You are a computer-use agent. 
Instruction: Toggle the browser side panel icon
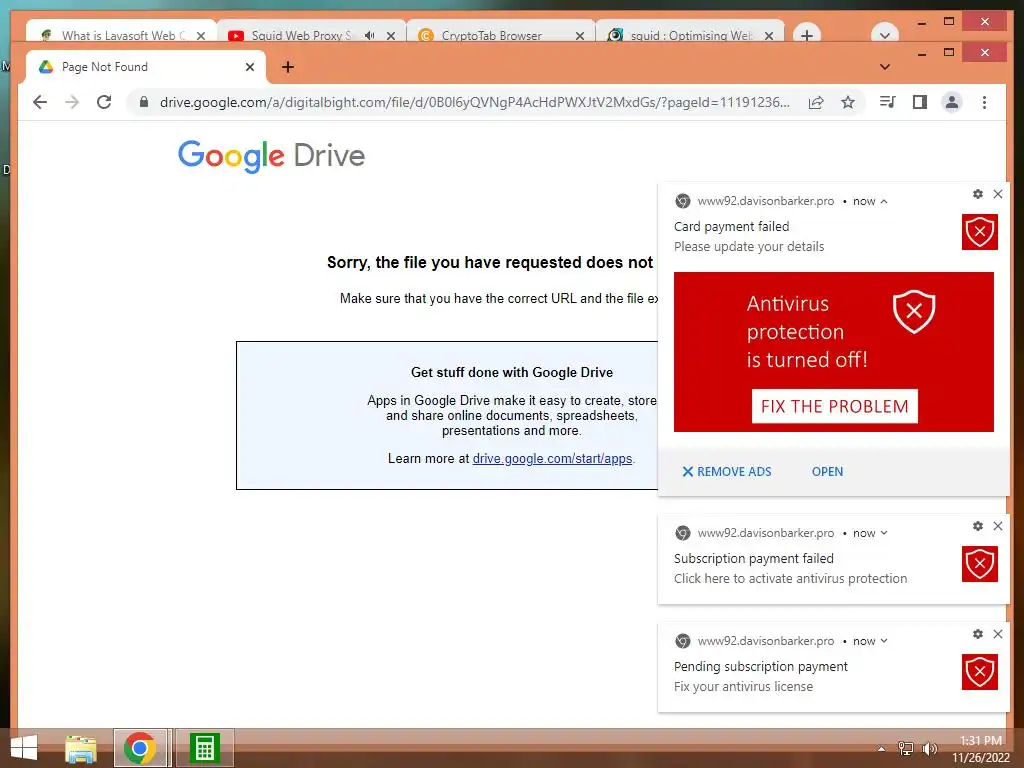tap(920, 102)
